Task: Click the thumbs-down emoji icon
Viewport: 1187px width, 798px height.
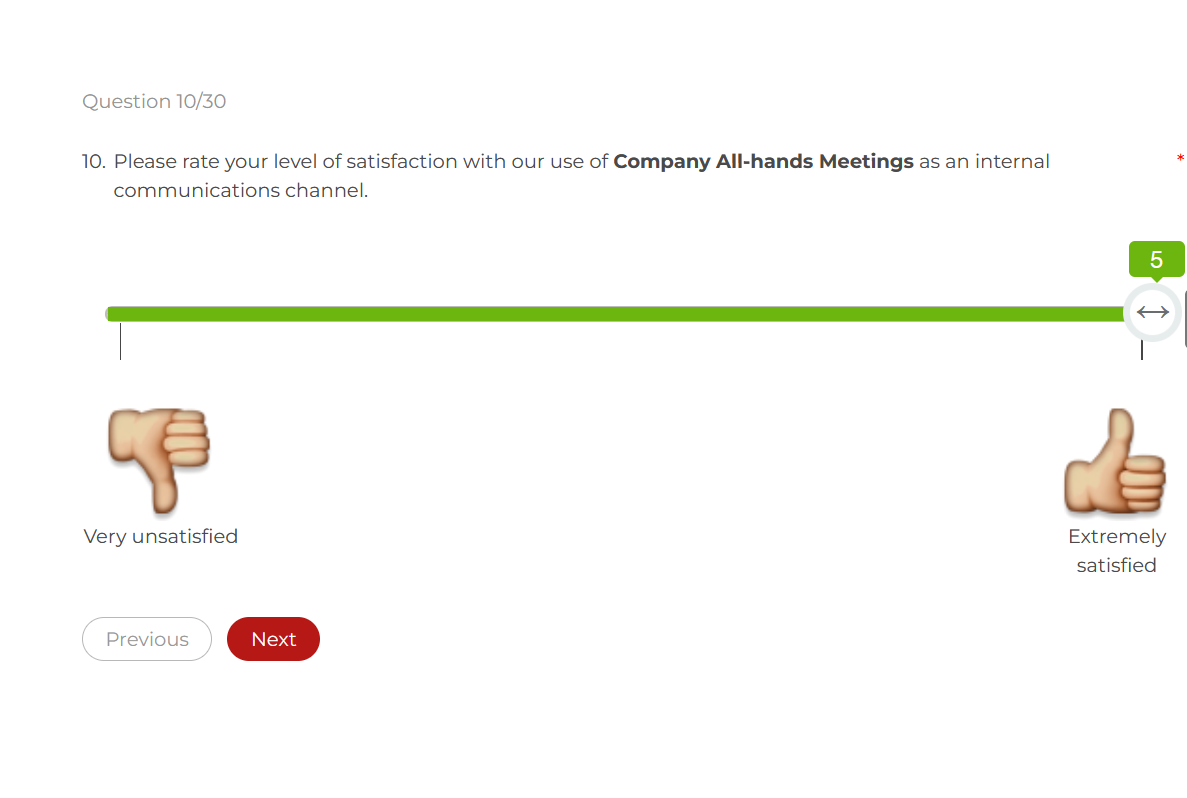Action: [x=159, y=461]
